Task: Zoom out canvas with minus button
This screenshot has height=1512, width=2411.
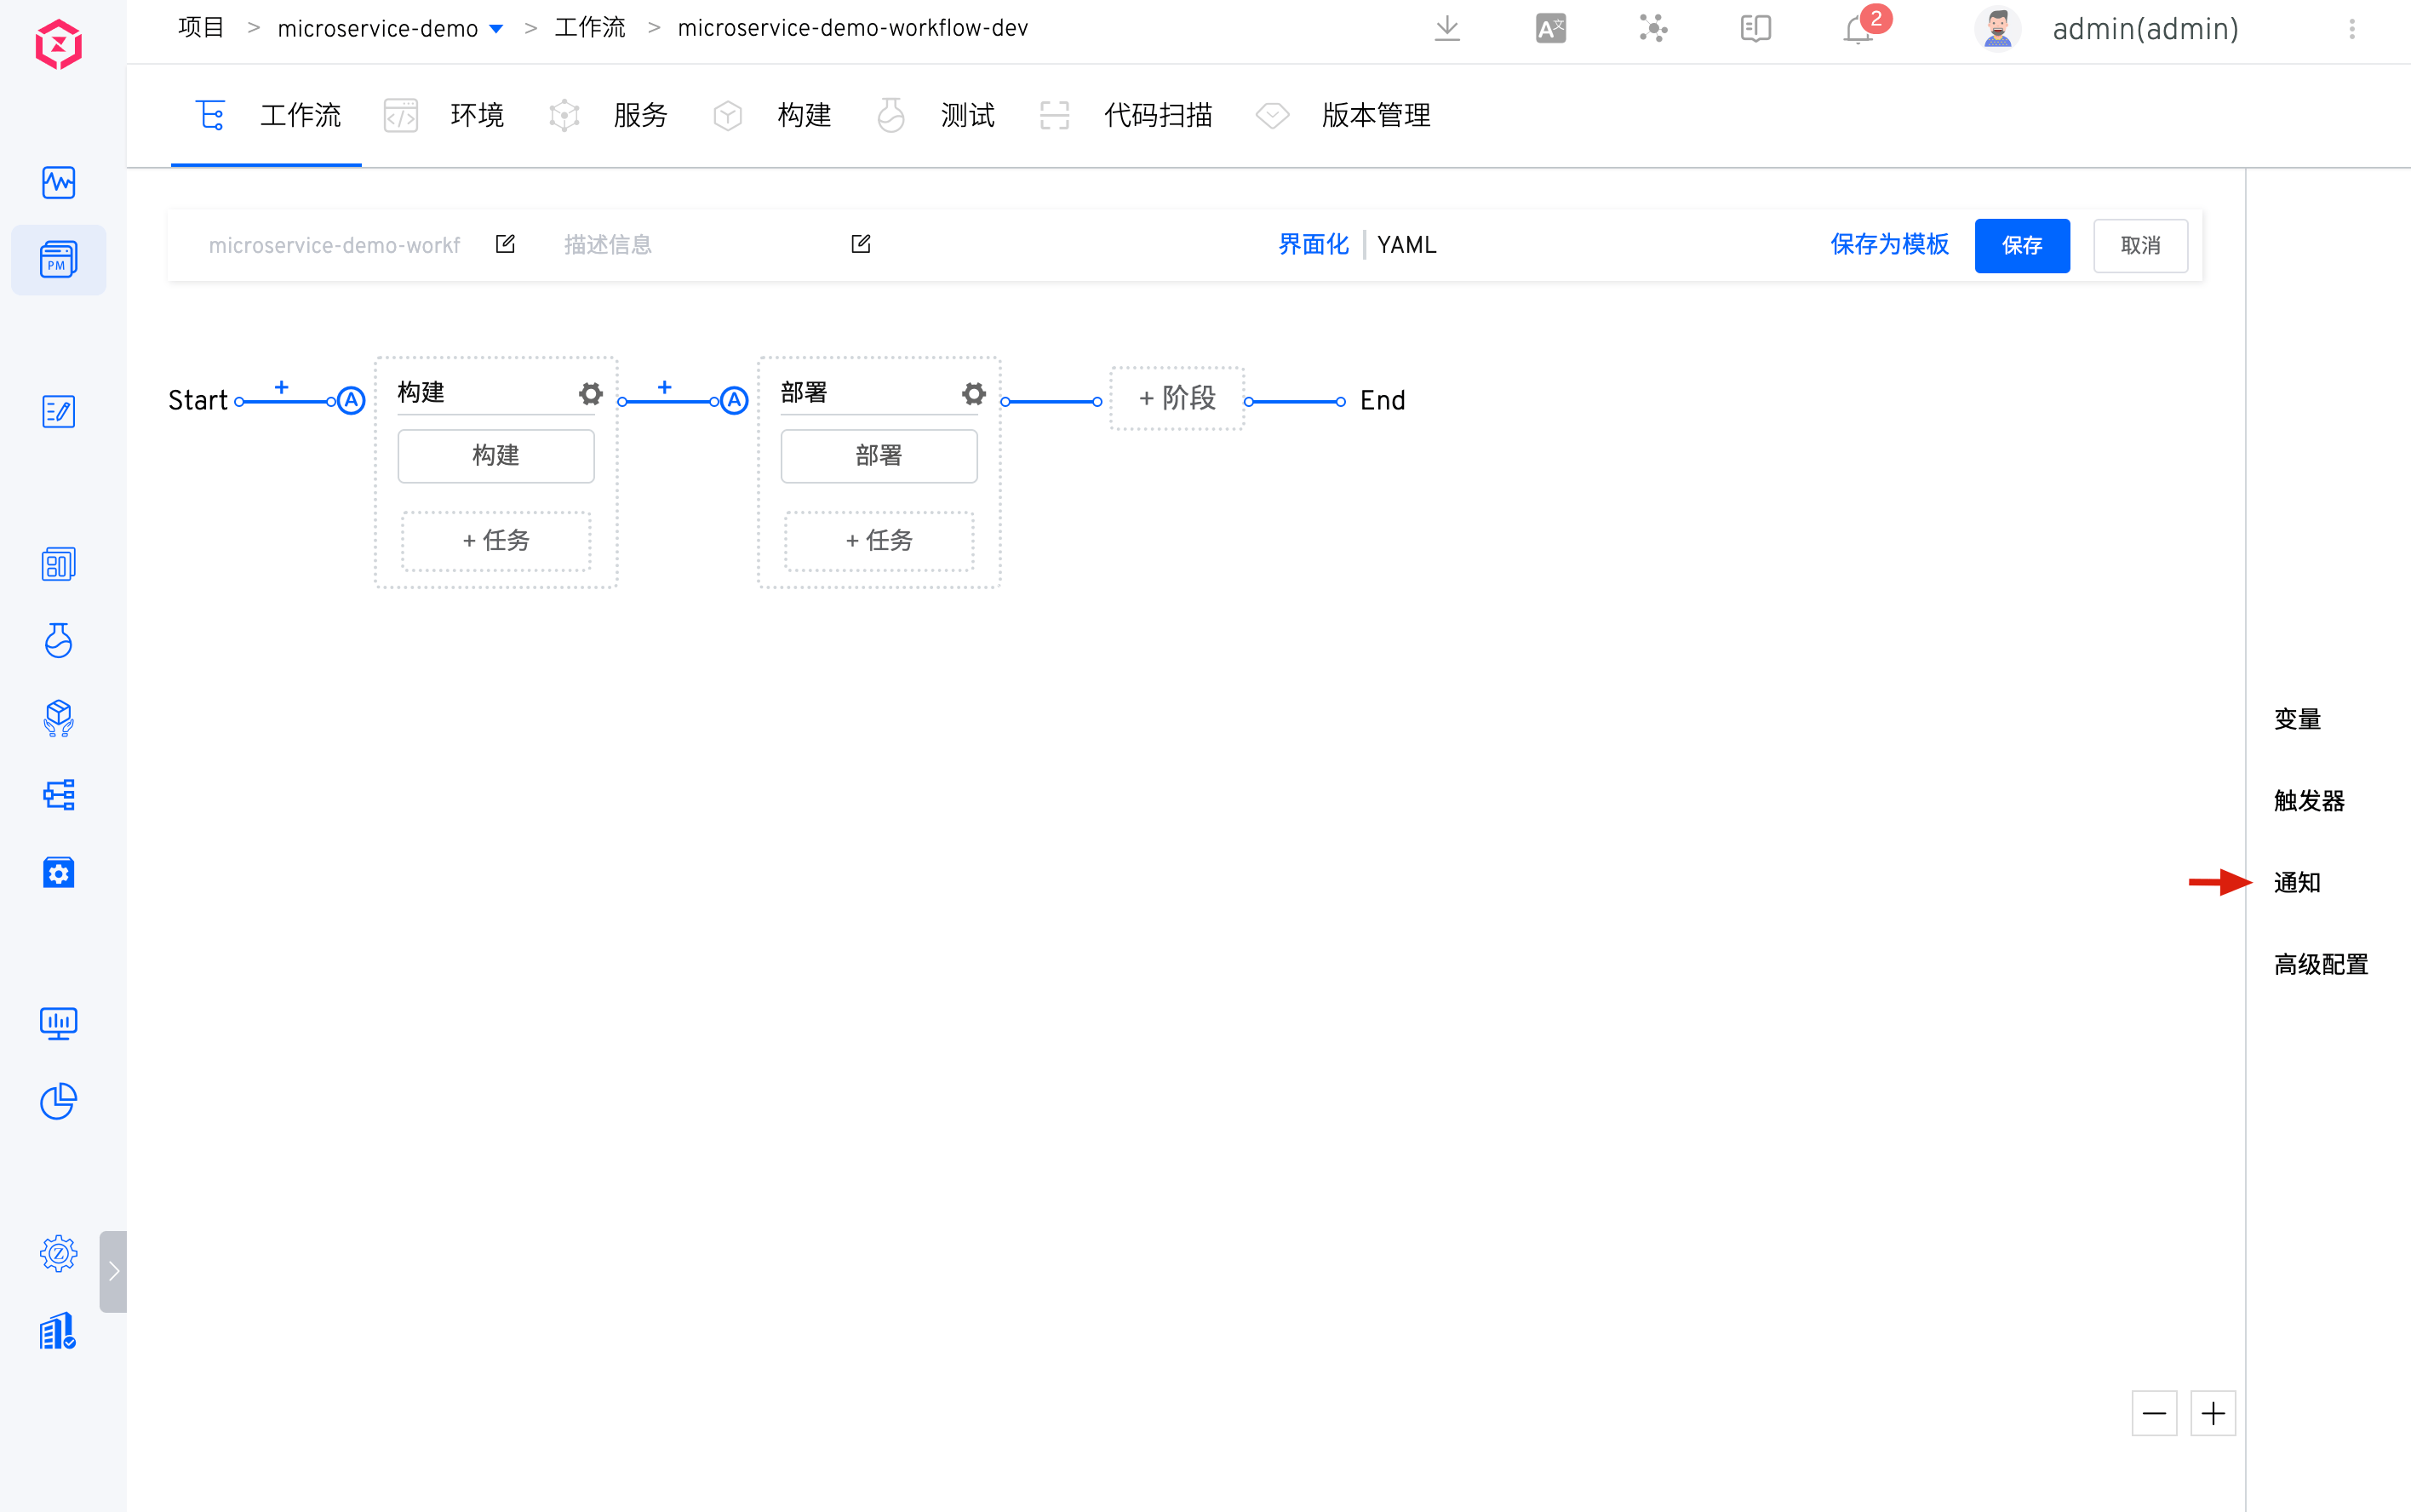Action: coord(2154,1413)
